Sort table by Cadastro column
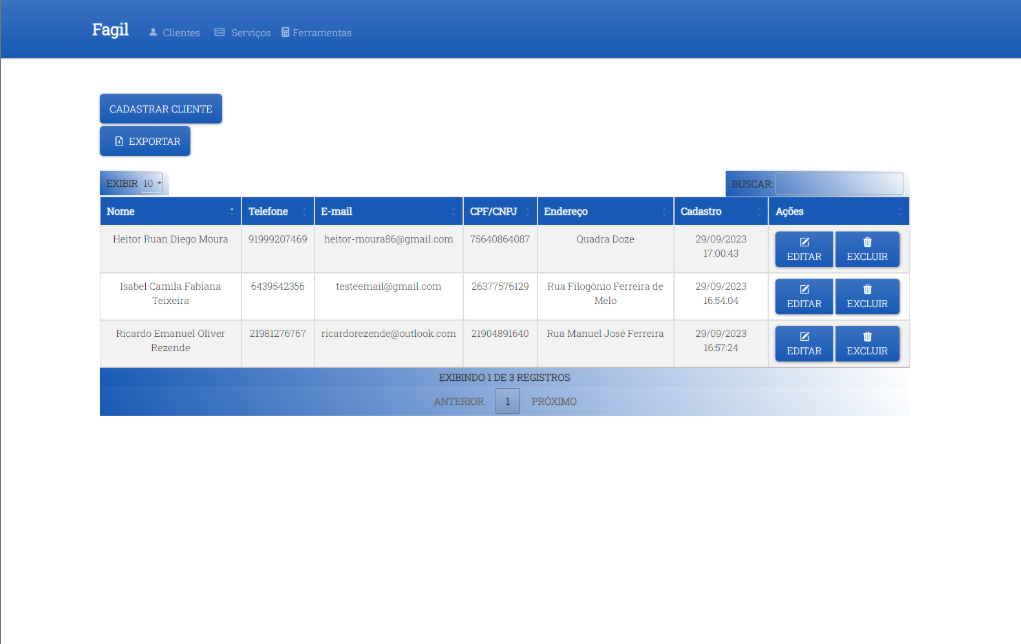 click(x=720, y=212)
